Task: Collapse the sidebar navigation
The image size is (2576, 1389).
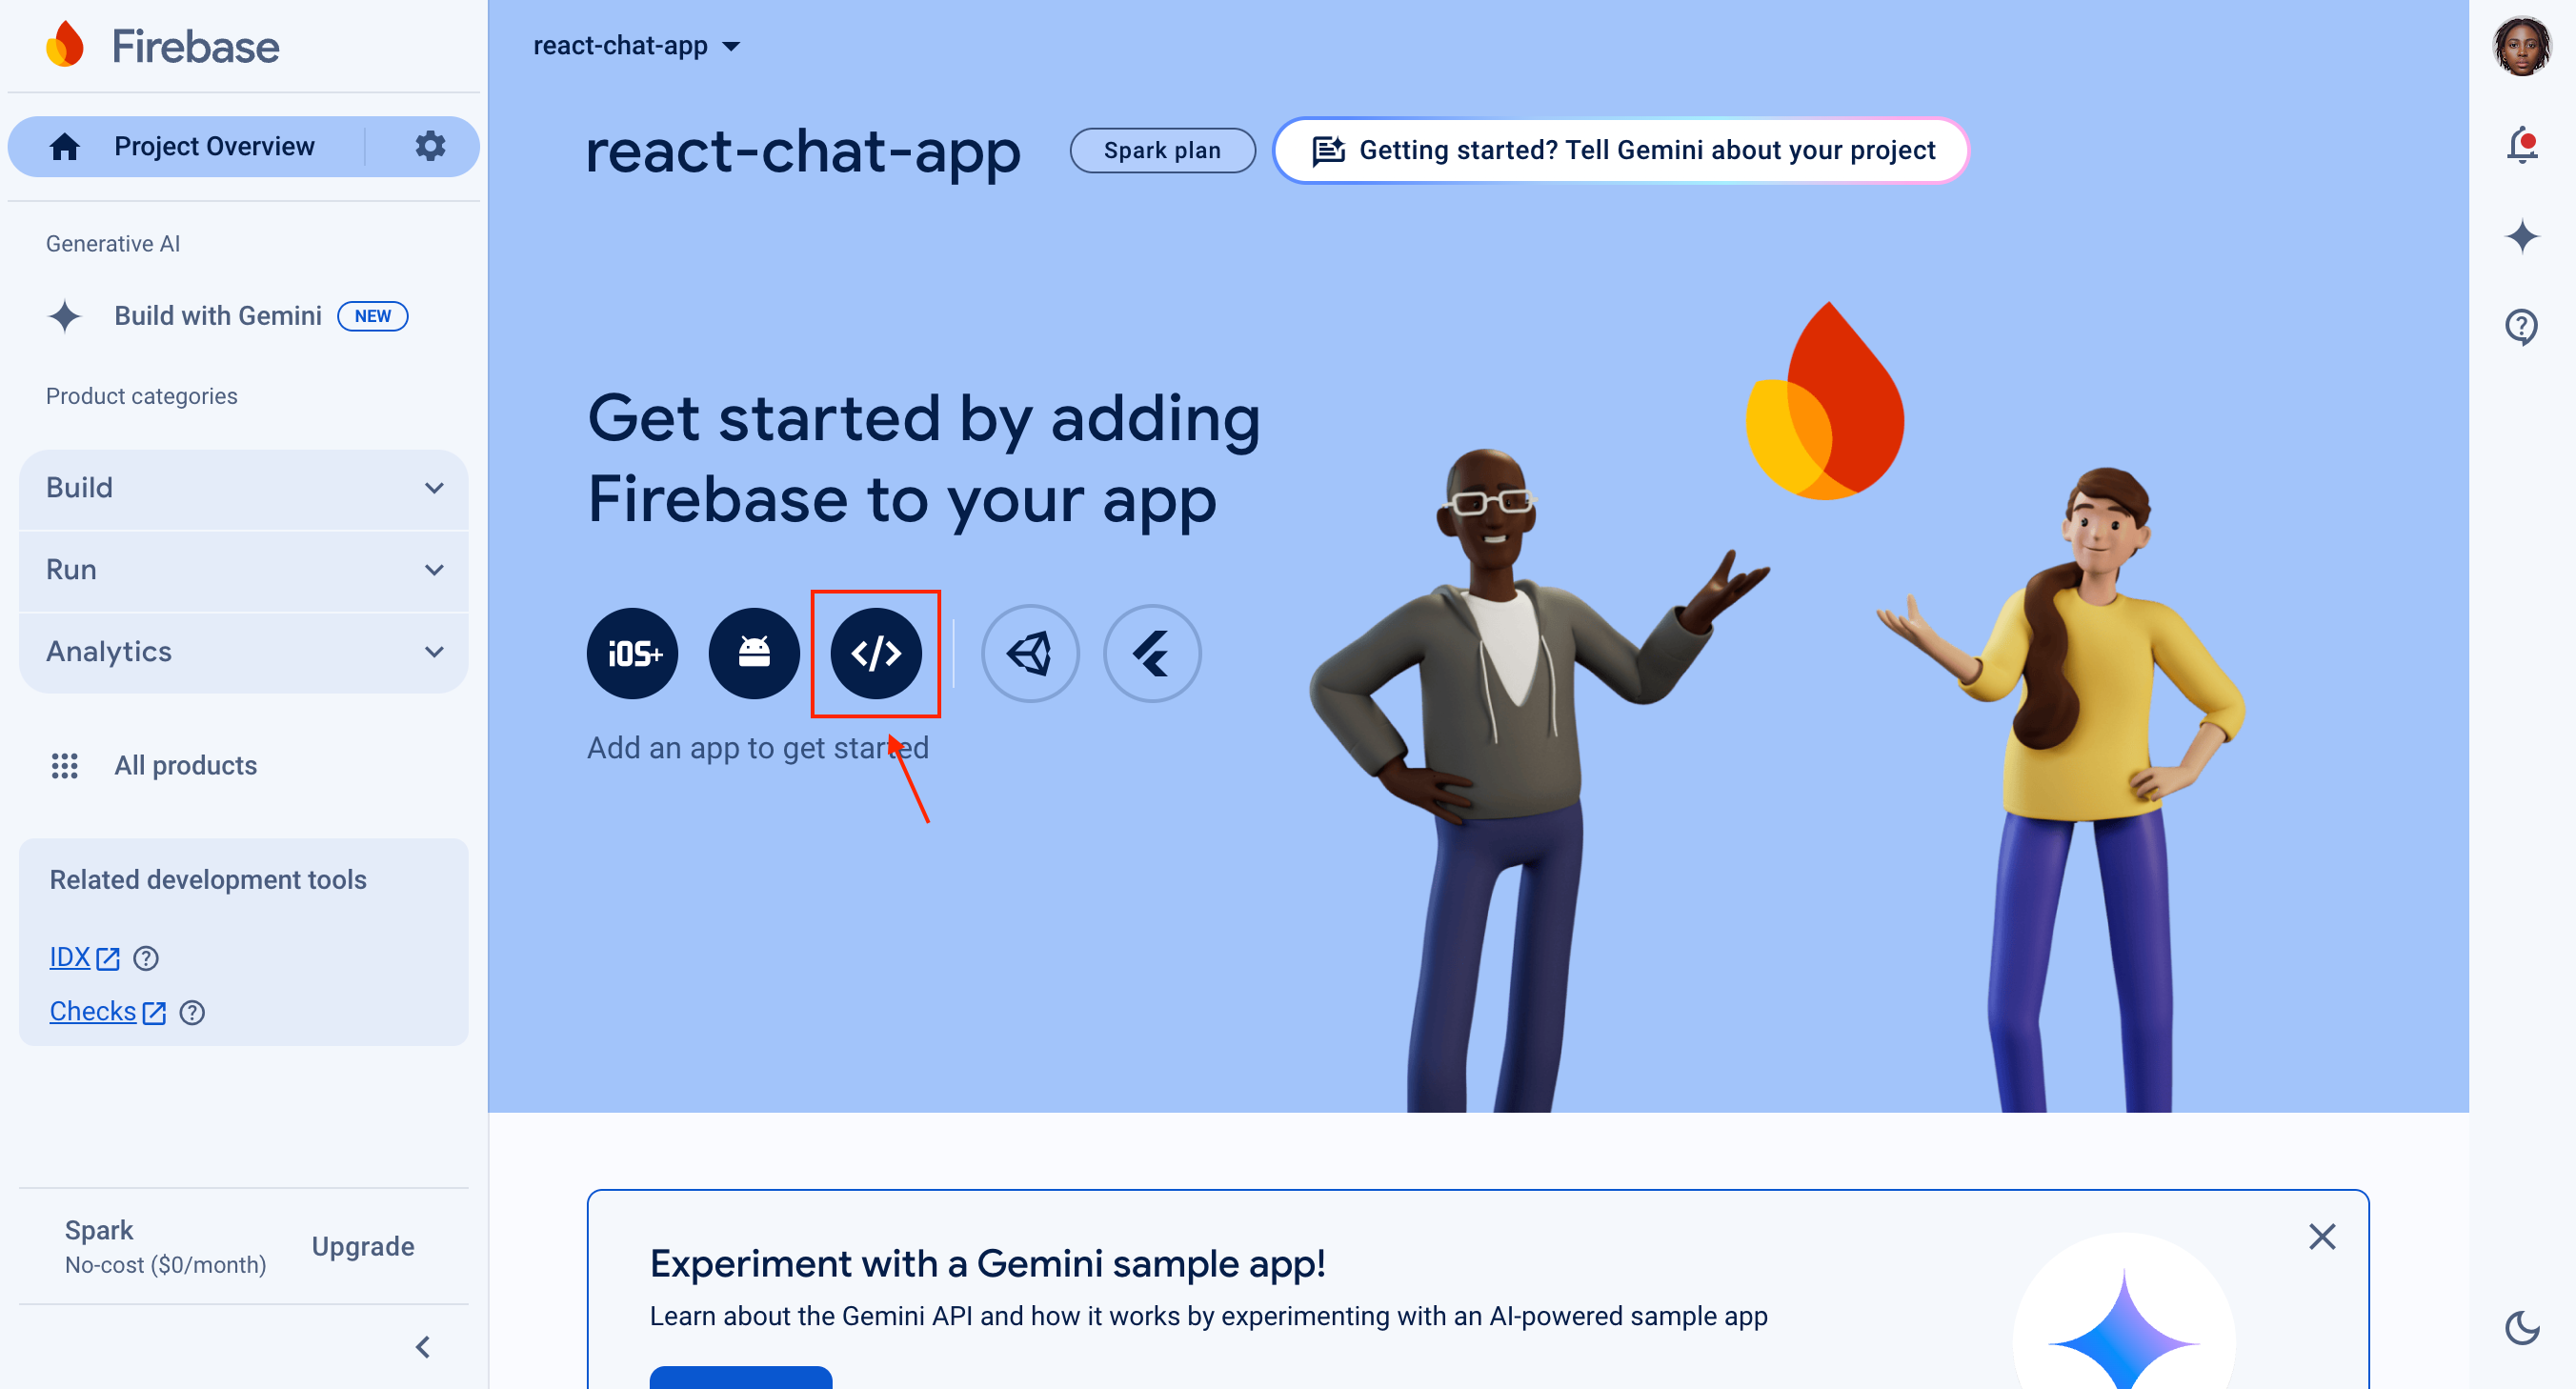Action: [423, 1347]
